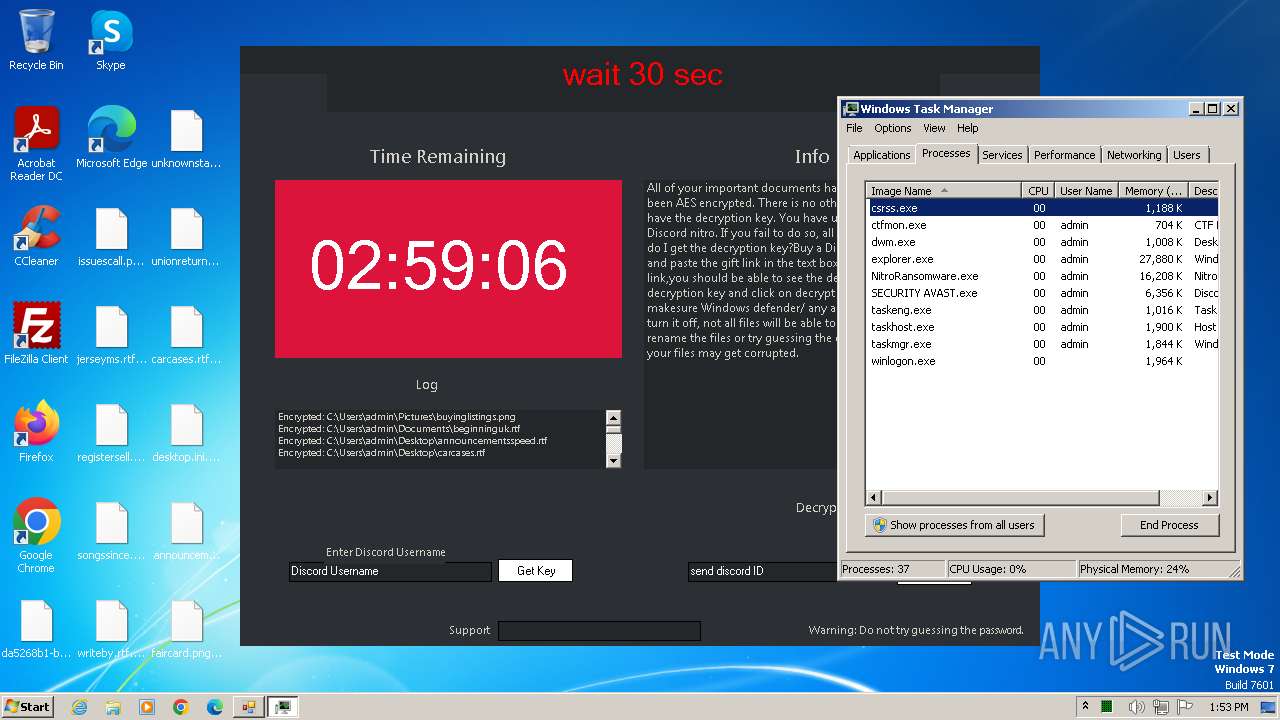Image resolution: width=1280 pixels, height=720 pixels.
Task: Switch to the Networking tab
Action: [1134, 155]
